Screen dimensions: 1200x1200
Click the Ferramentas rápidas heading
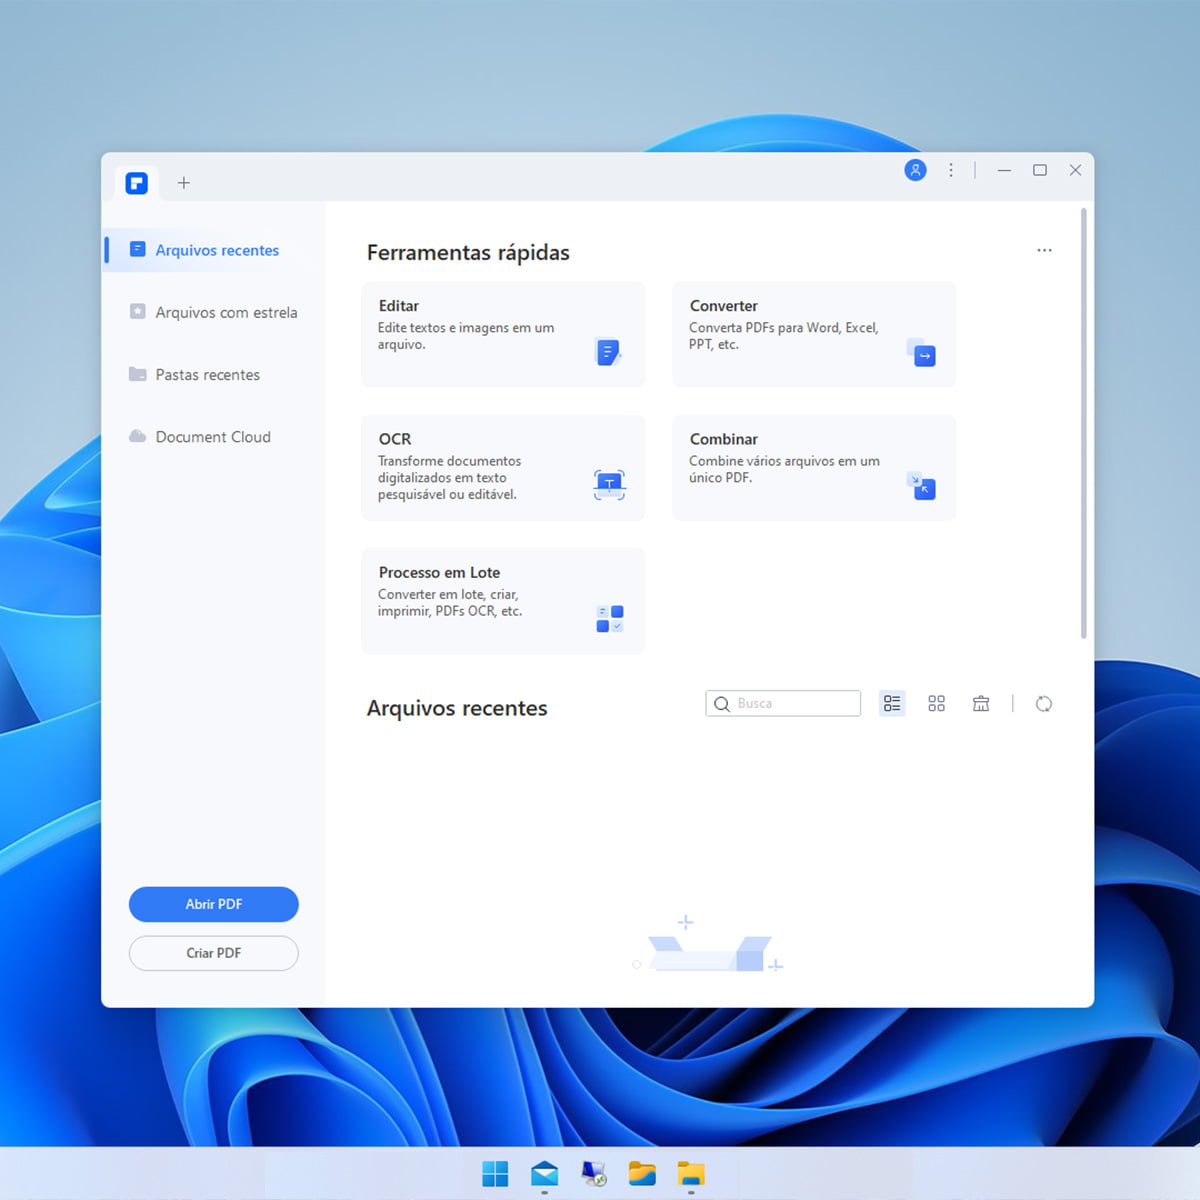(x=468, y=253)
